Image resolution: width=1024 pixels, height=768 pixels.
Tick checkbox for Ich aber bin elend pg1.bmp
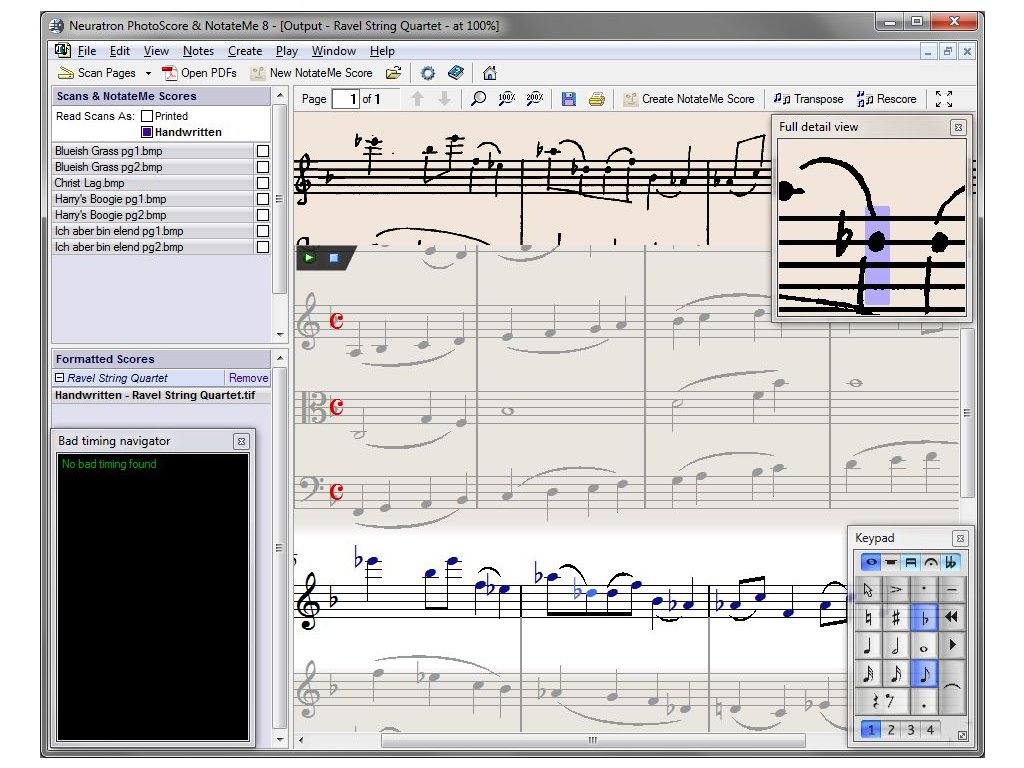(263, 231)
